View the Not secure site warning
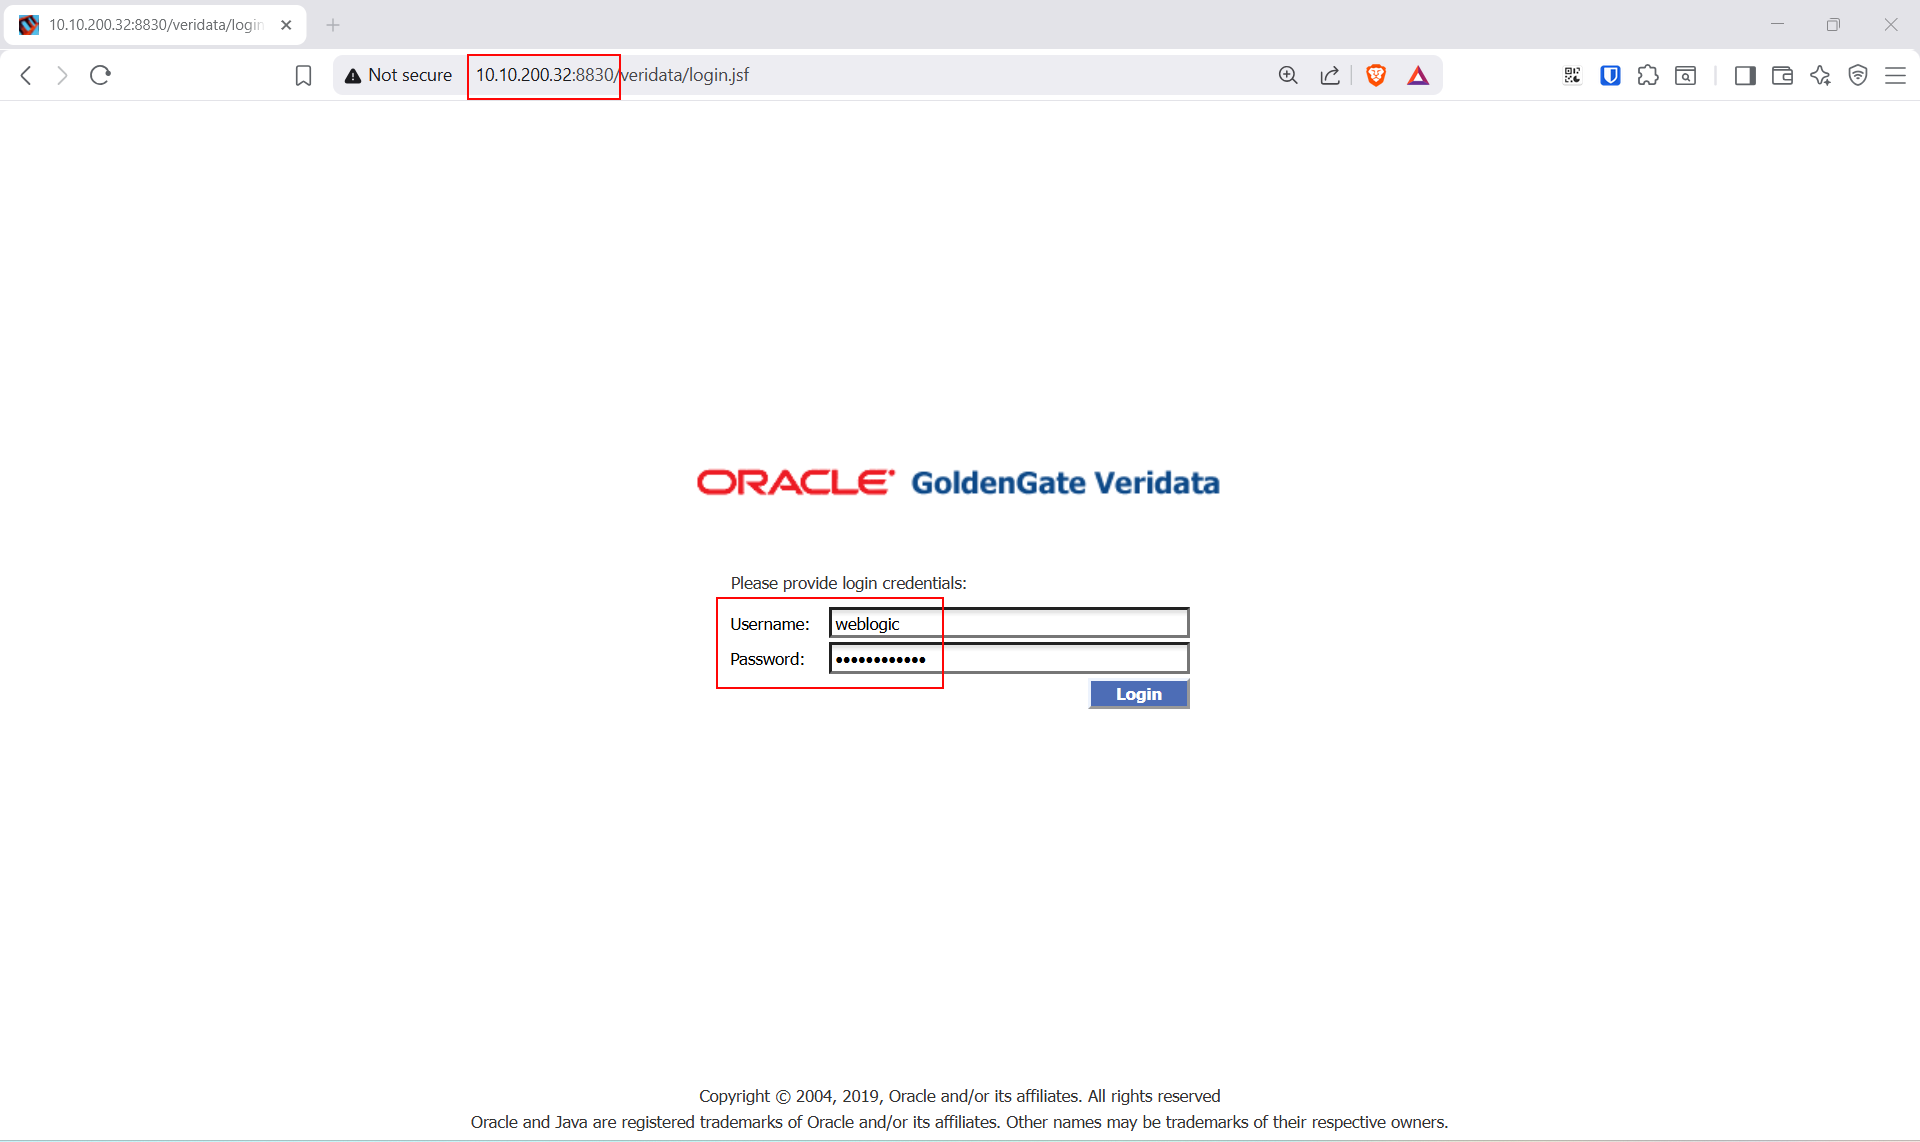The height and width of the screenshot is (1142, 1920). click(398, 75)
